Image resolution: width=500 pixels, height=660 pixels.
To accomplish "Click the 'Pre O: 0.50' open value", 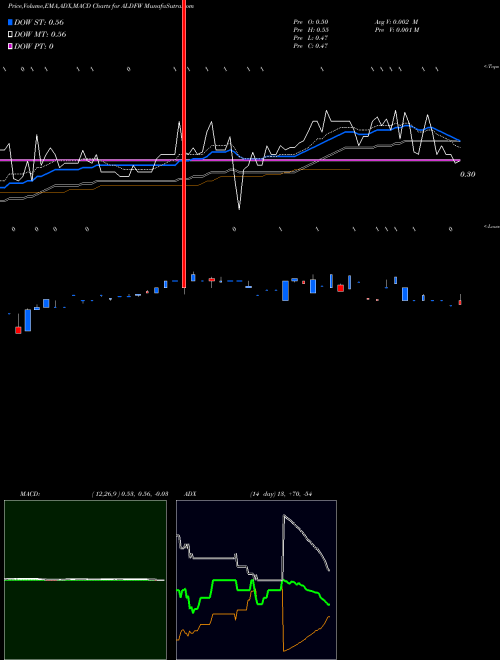I will [311, 22].
